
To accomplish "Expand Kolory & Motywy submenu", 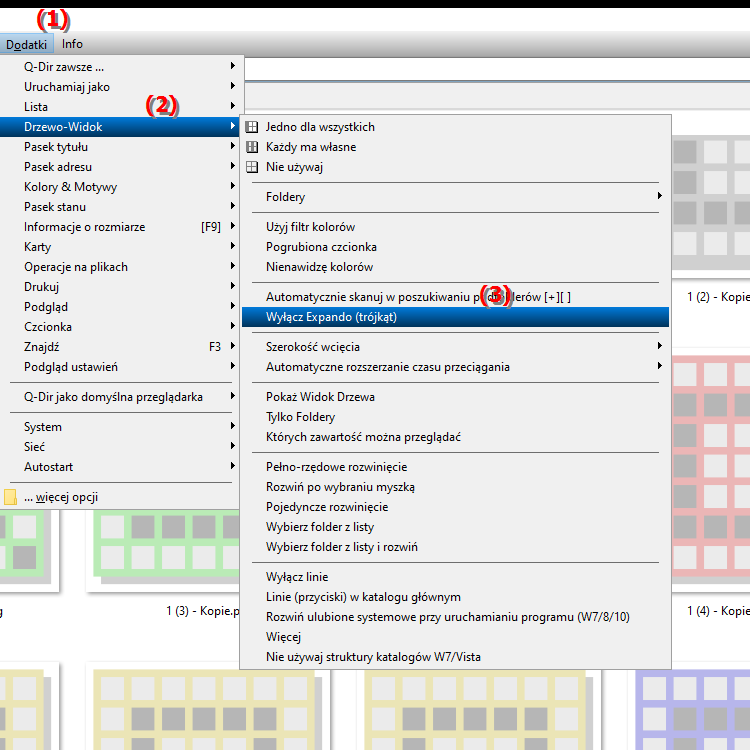I will [120, 187].
